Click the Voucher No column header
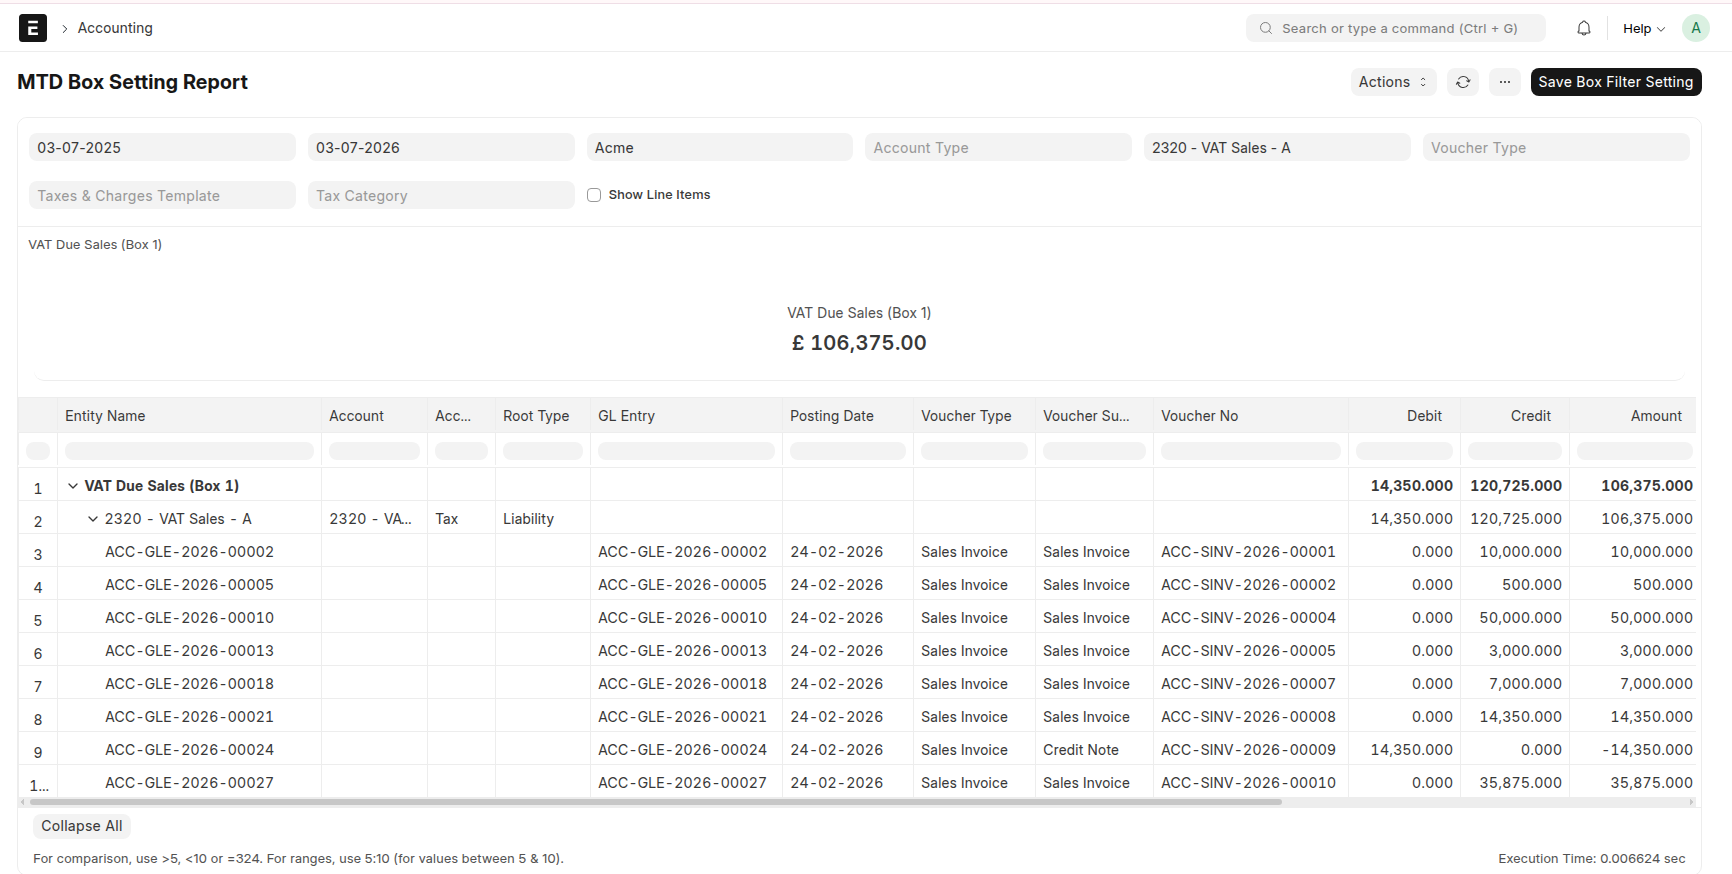Image resolution: width=1732 pixels, height=874 pixels. point(1251,416)
